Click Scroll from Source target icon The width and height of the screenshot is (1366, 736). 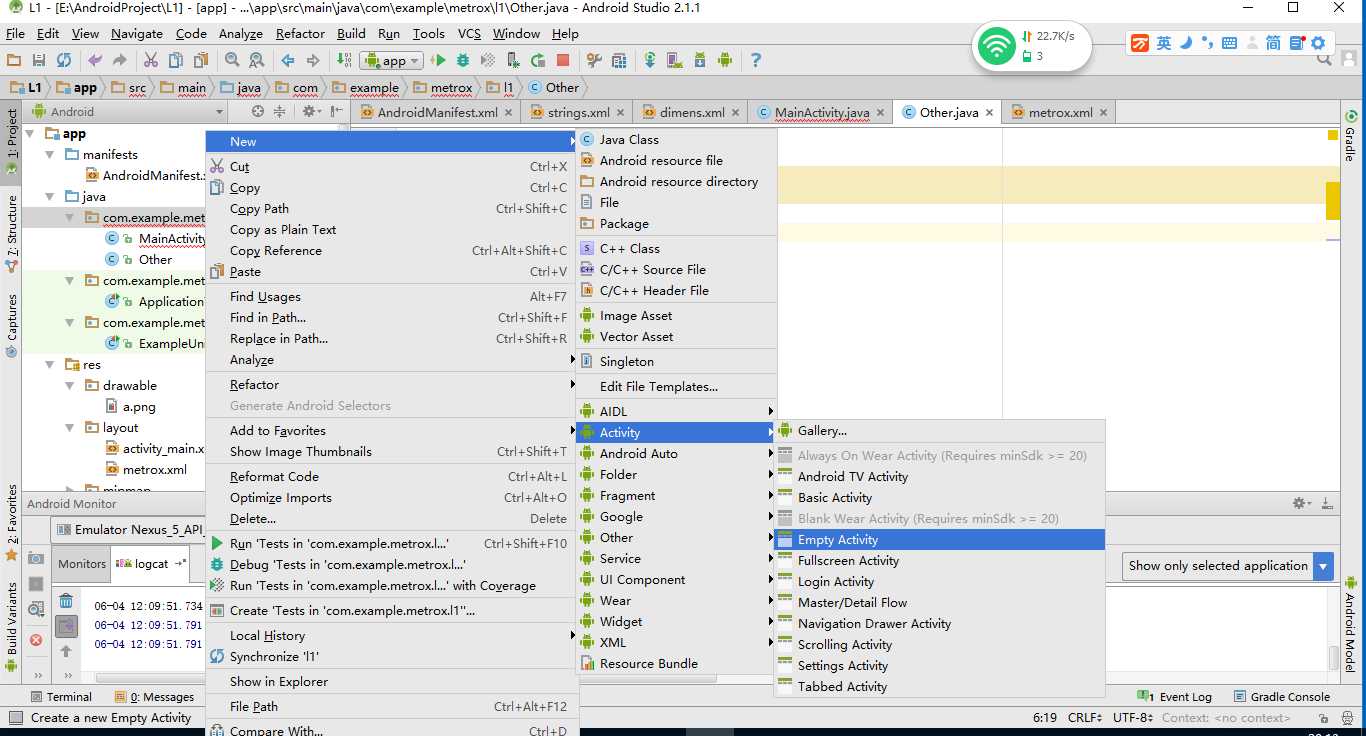(257, 112)
